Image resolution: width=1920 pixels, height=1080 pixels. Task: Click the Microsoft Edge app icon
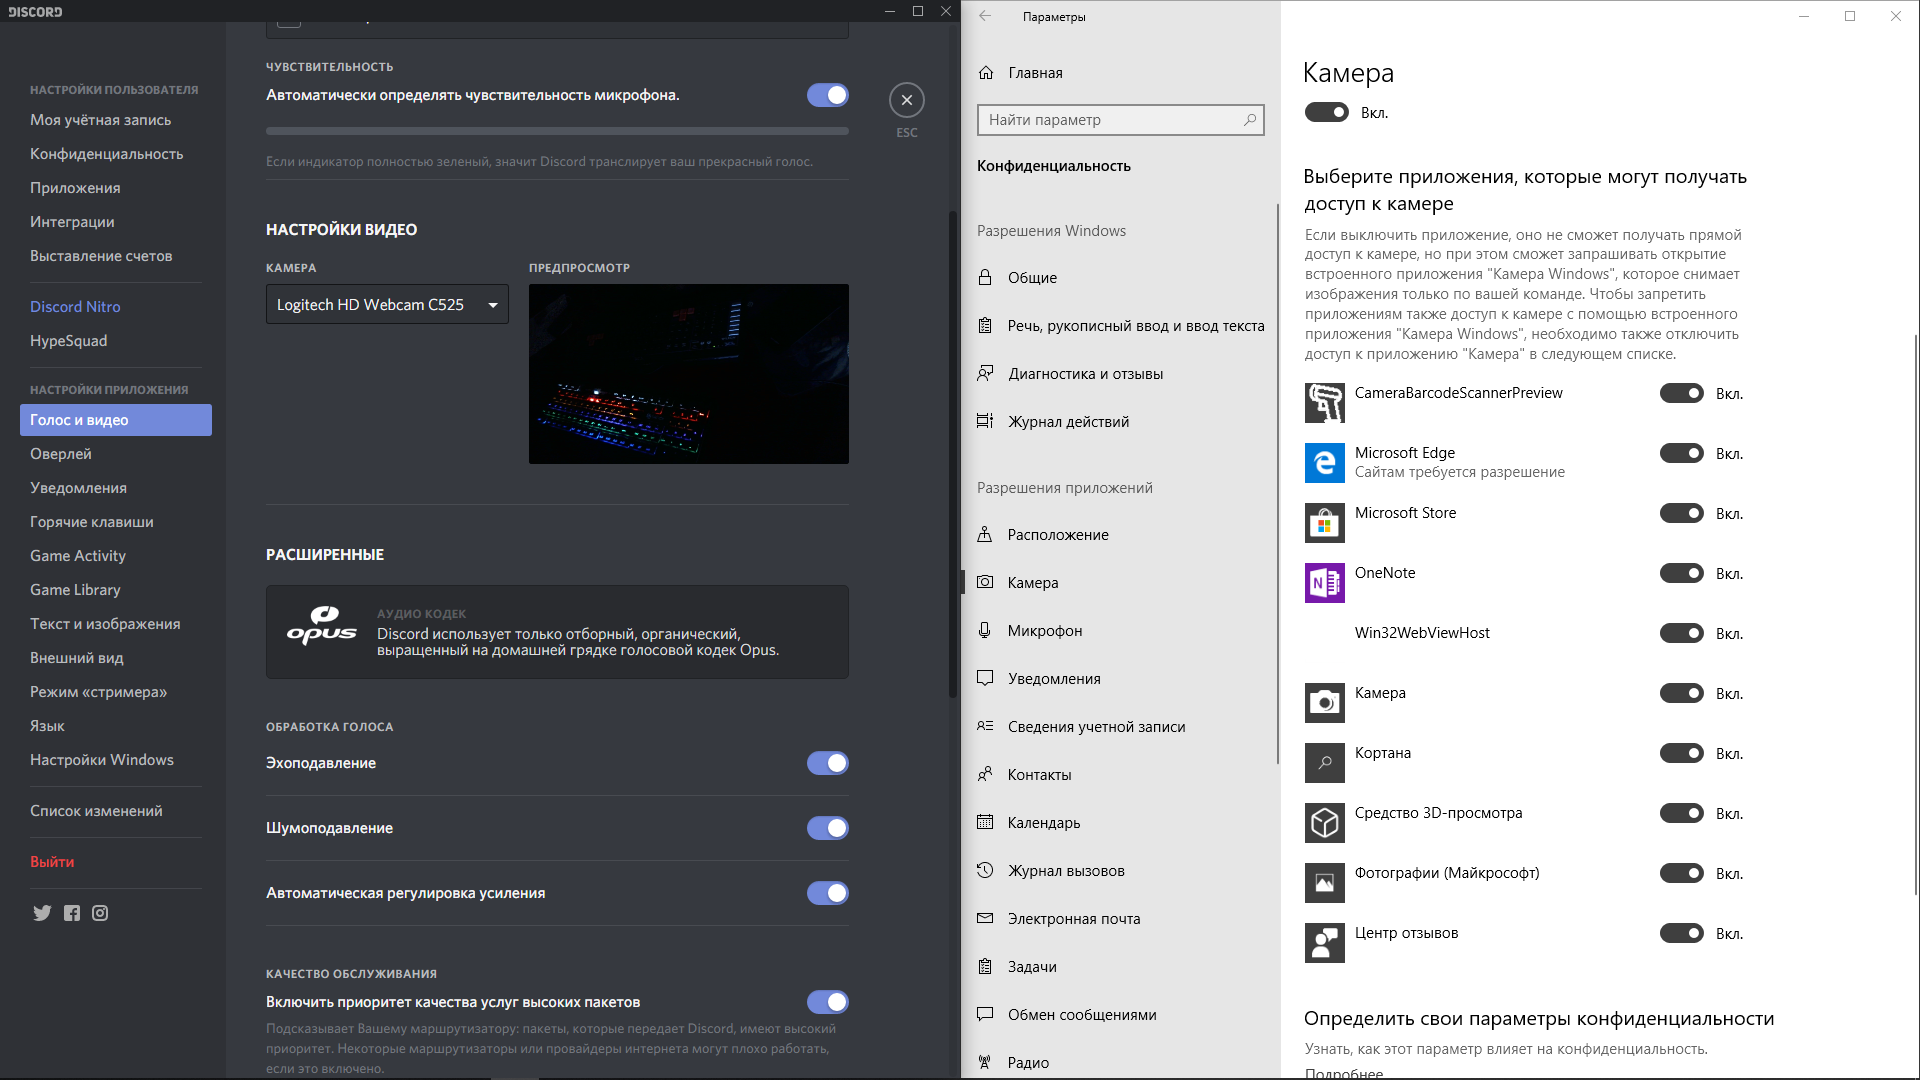1325,463
